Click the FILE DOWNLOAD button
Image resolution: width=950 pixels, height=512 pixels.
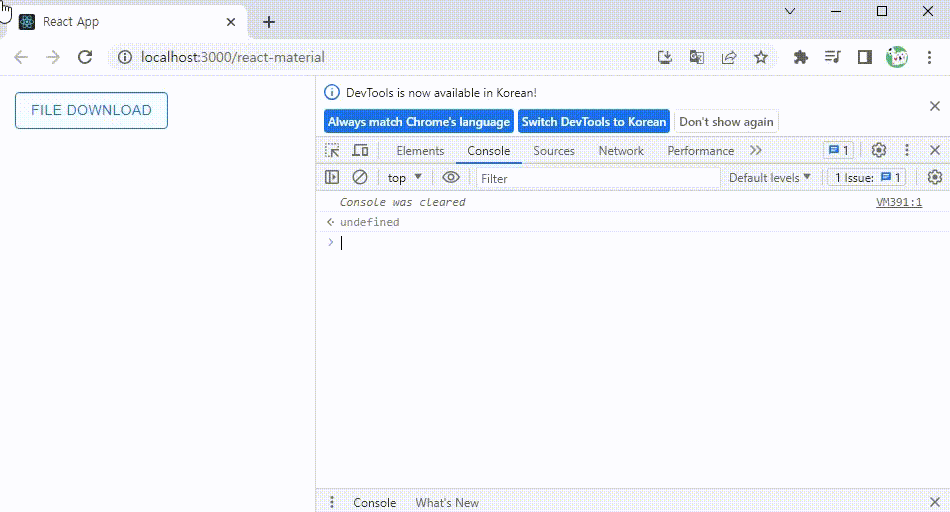tap(91, 110)
